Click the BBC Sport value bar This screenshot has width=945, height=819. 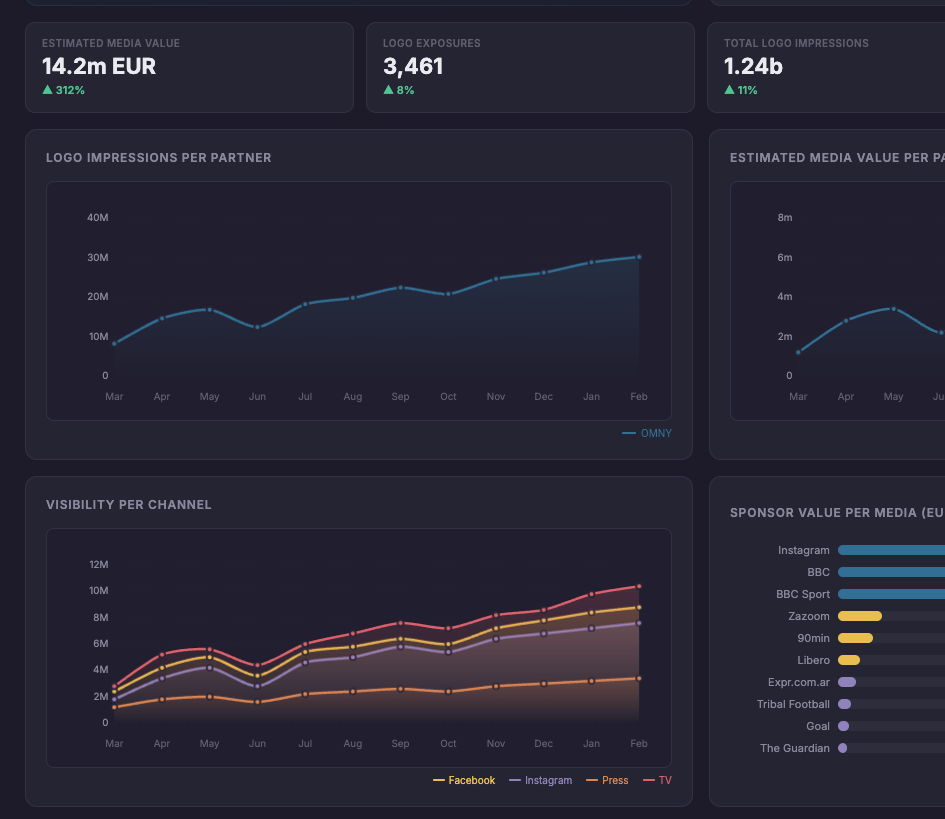click(890, 594)
